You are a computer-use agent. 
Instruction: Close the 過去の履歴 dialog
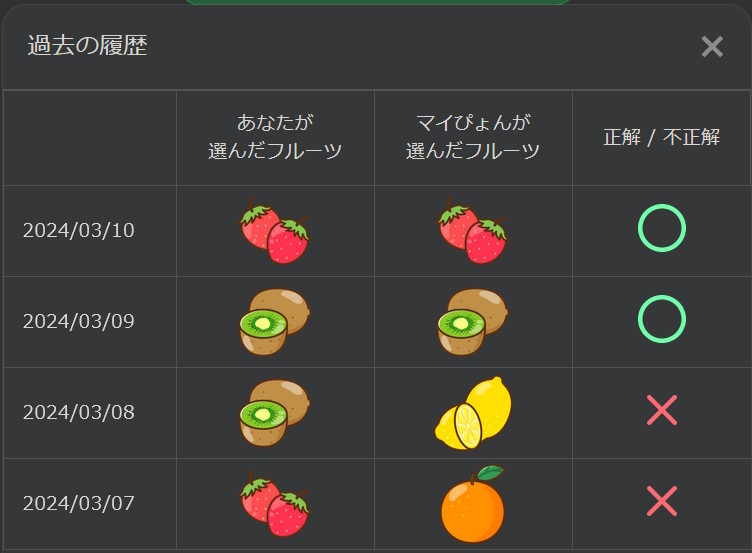tap(711, 47)
